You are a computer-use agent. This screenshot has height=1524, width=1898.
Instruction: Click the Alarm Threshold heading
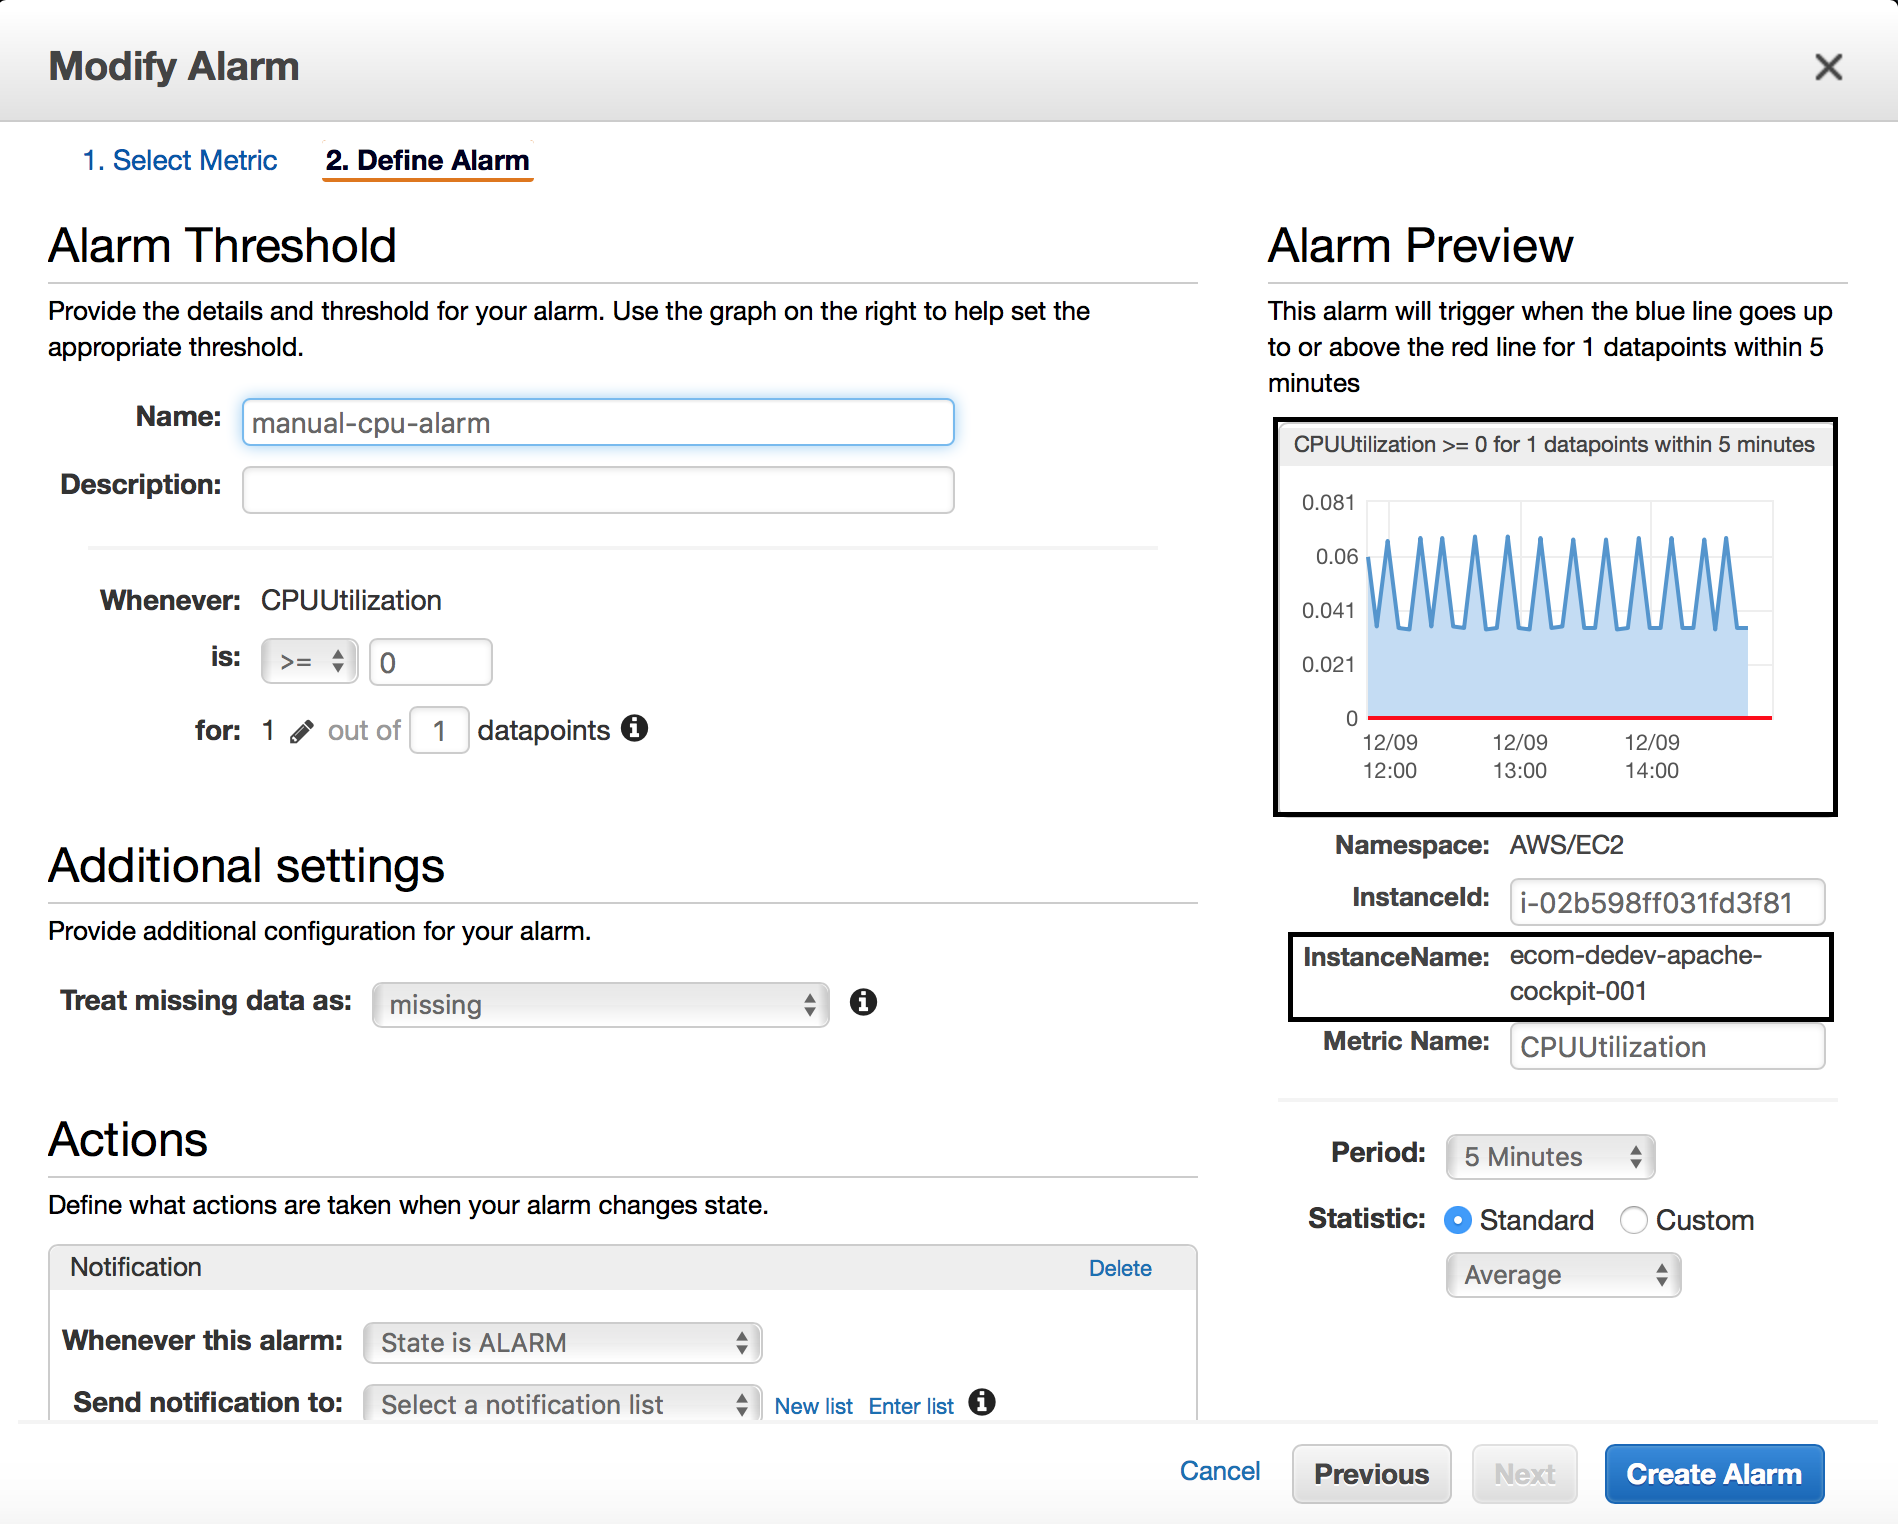(x=222, y=245)
